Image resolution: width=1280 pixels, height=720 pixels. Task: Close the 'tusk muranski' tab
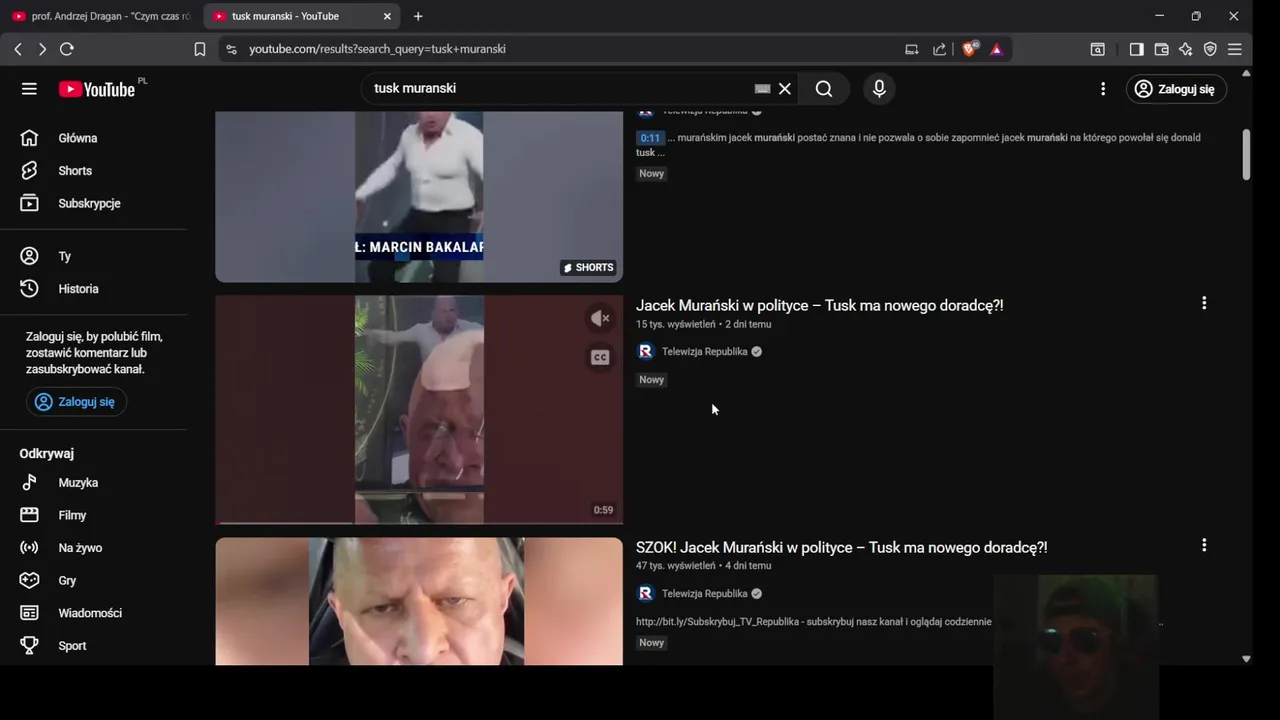[387, 16]
